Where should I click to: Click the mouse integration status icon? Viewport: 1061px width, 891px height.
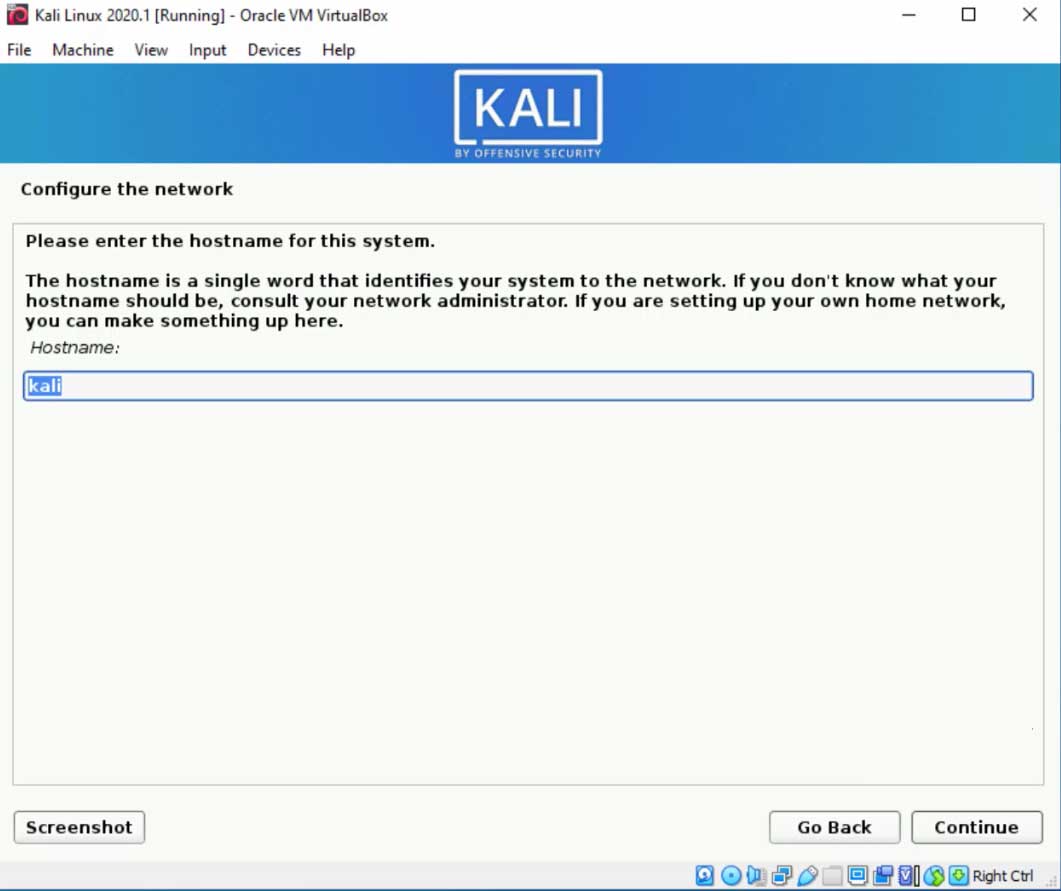point(934,875)
